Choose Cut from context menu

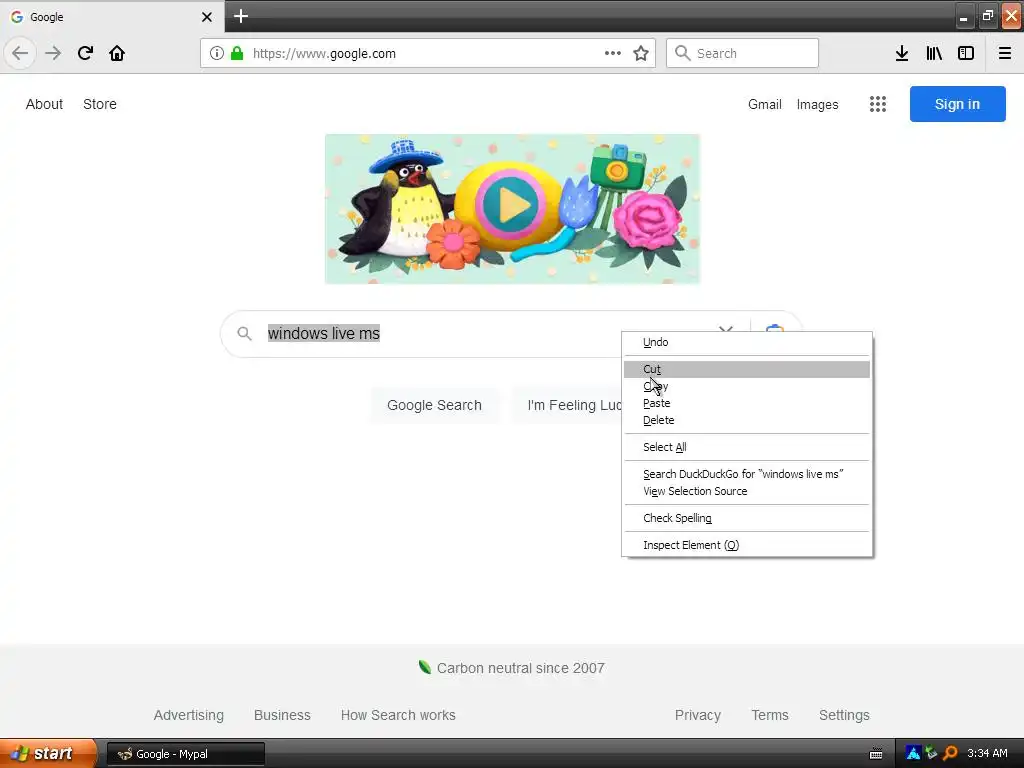coord(746,370)
